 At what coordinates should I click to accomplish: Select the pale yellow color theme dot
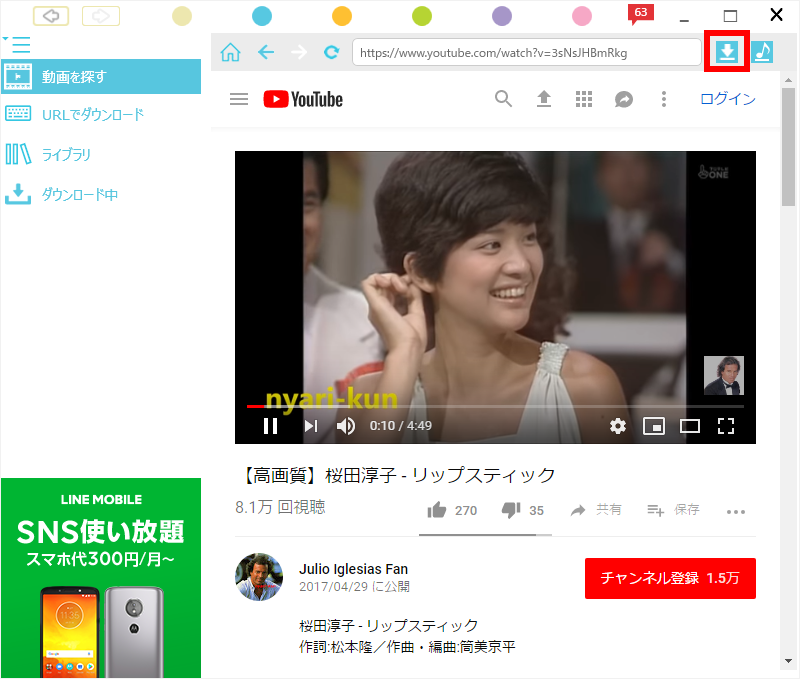pyautogui.click(x=182, y=16)
